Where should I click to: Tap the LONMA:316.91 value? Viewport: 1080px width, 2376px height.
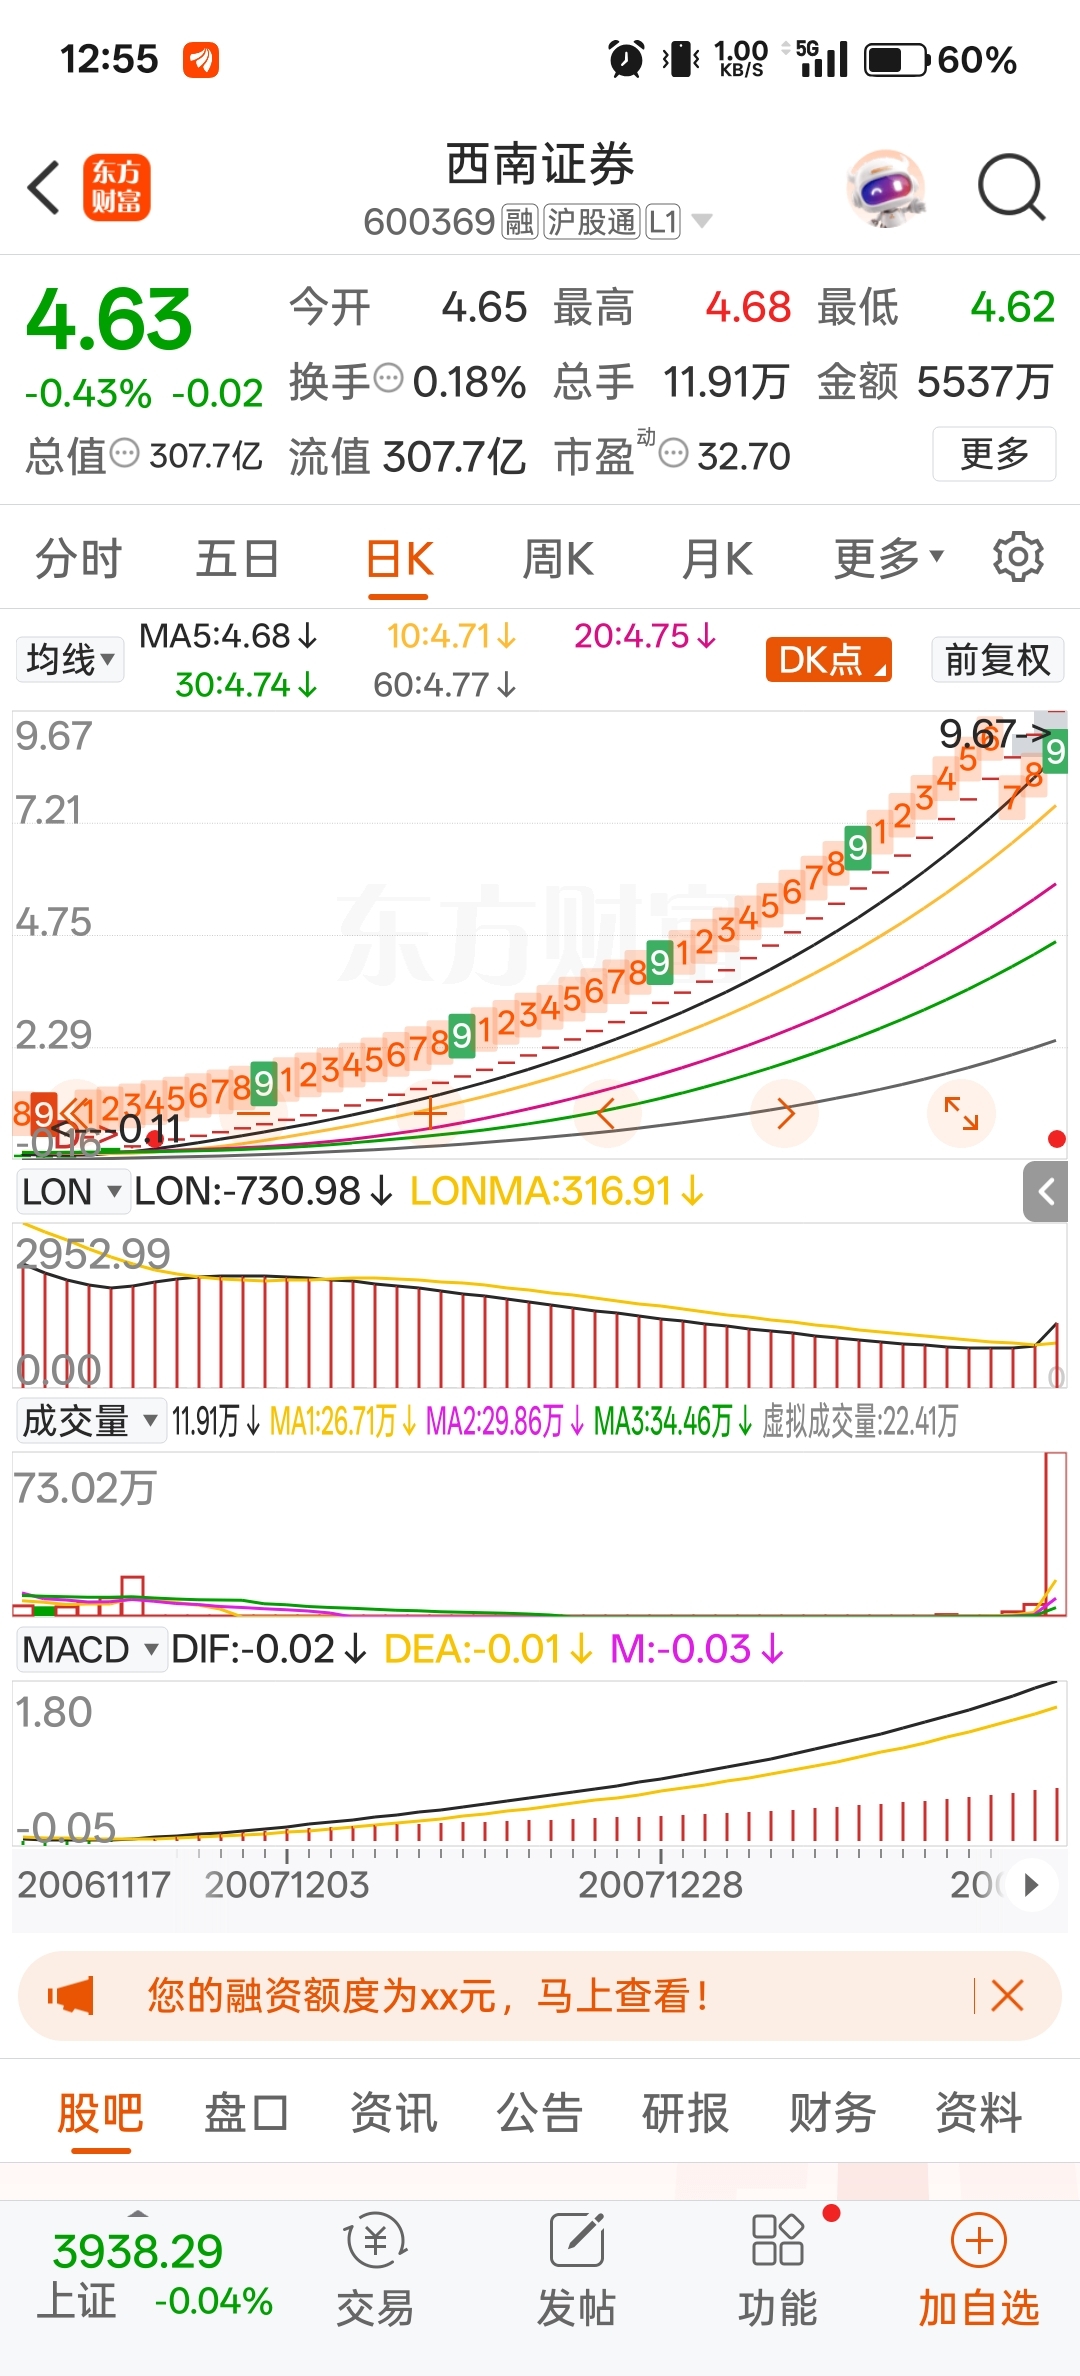tap(557, 1191)
